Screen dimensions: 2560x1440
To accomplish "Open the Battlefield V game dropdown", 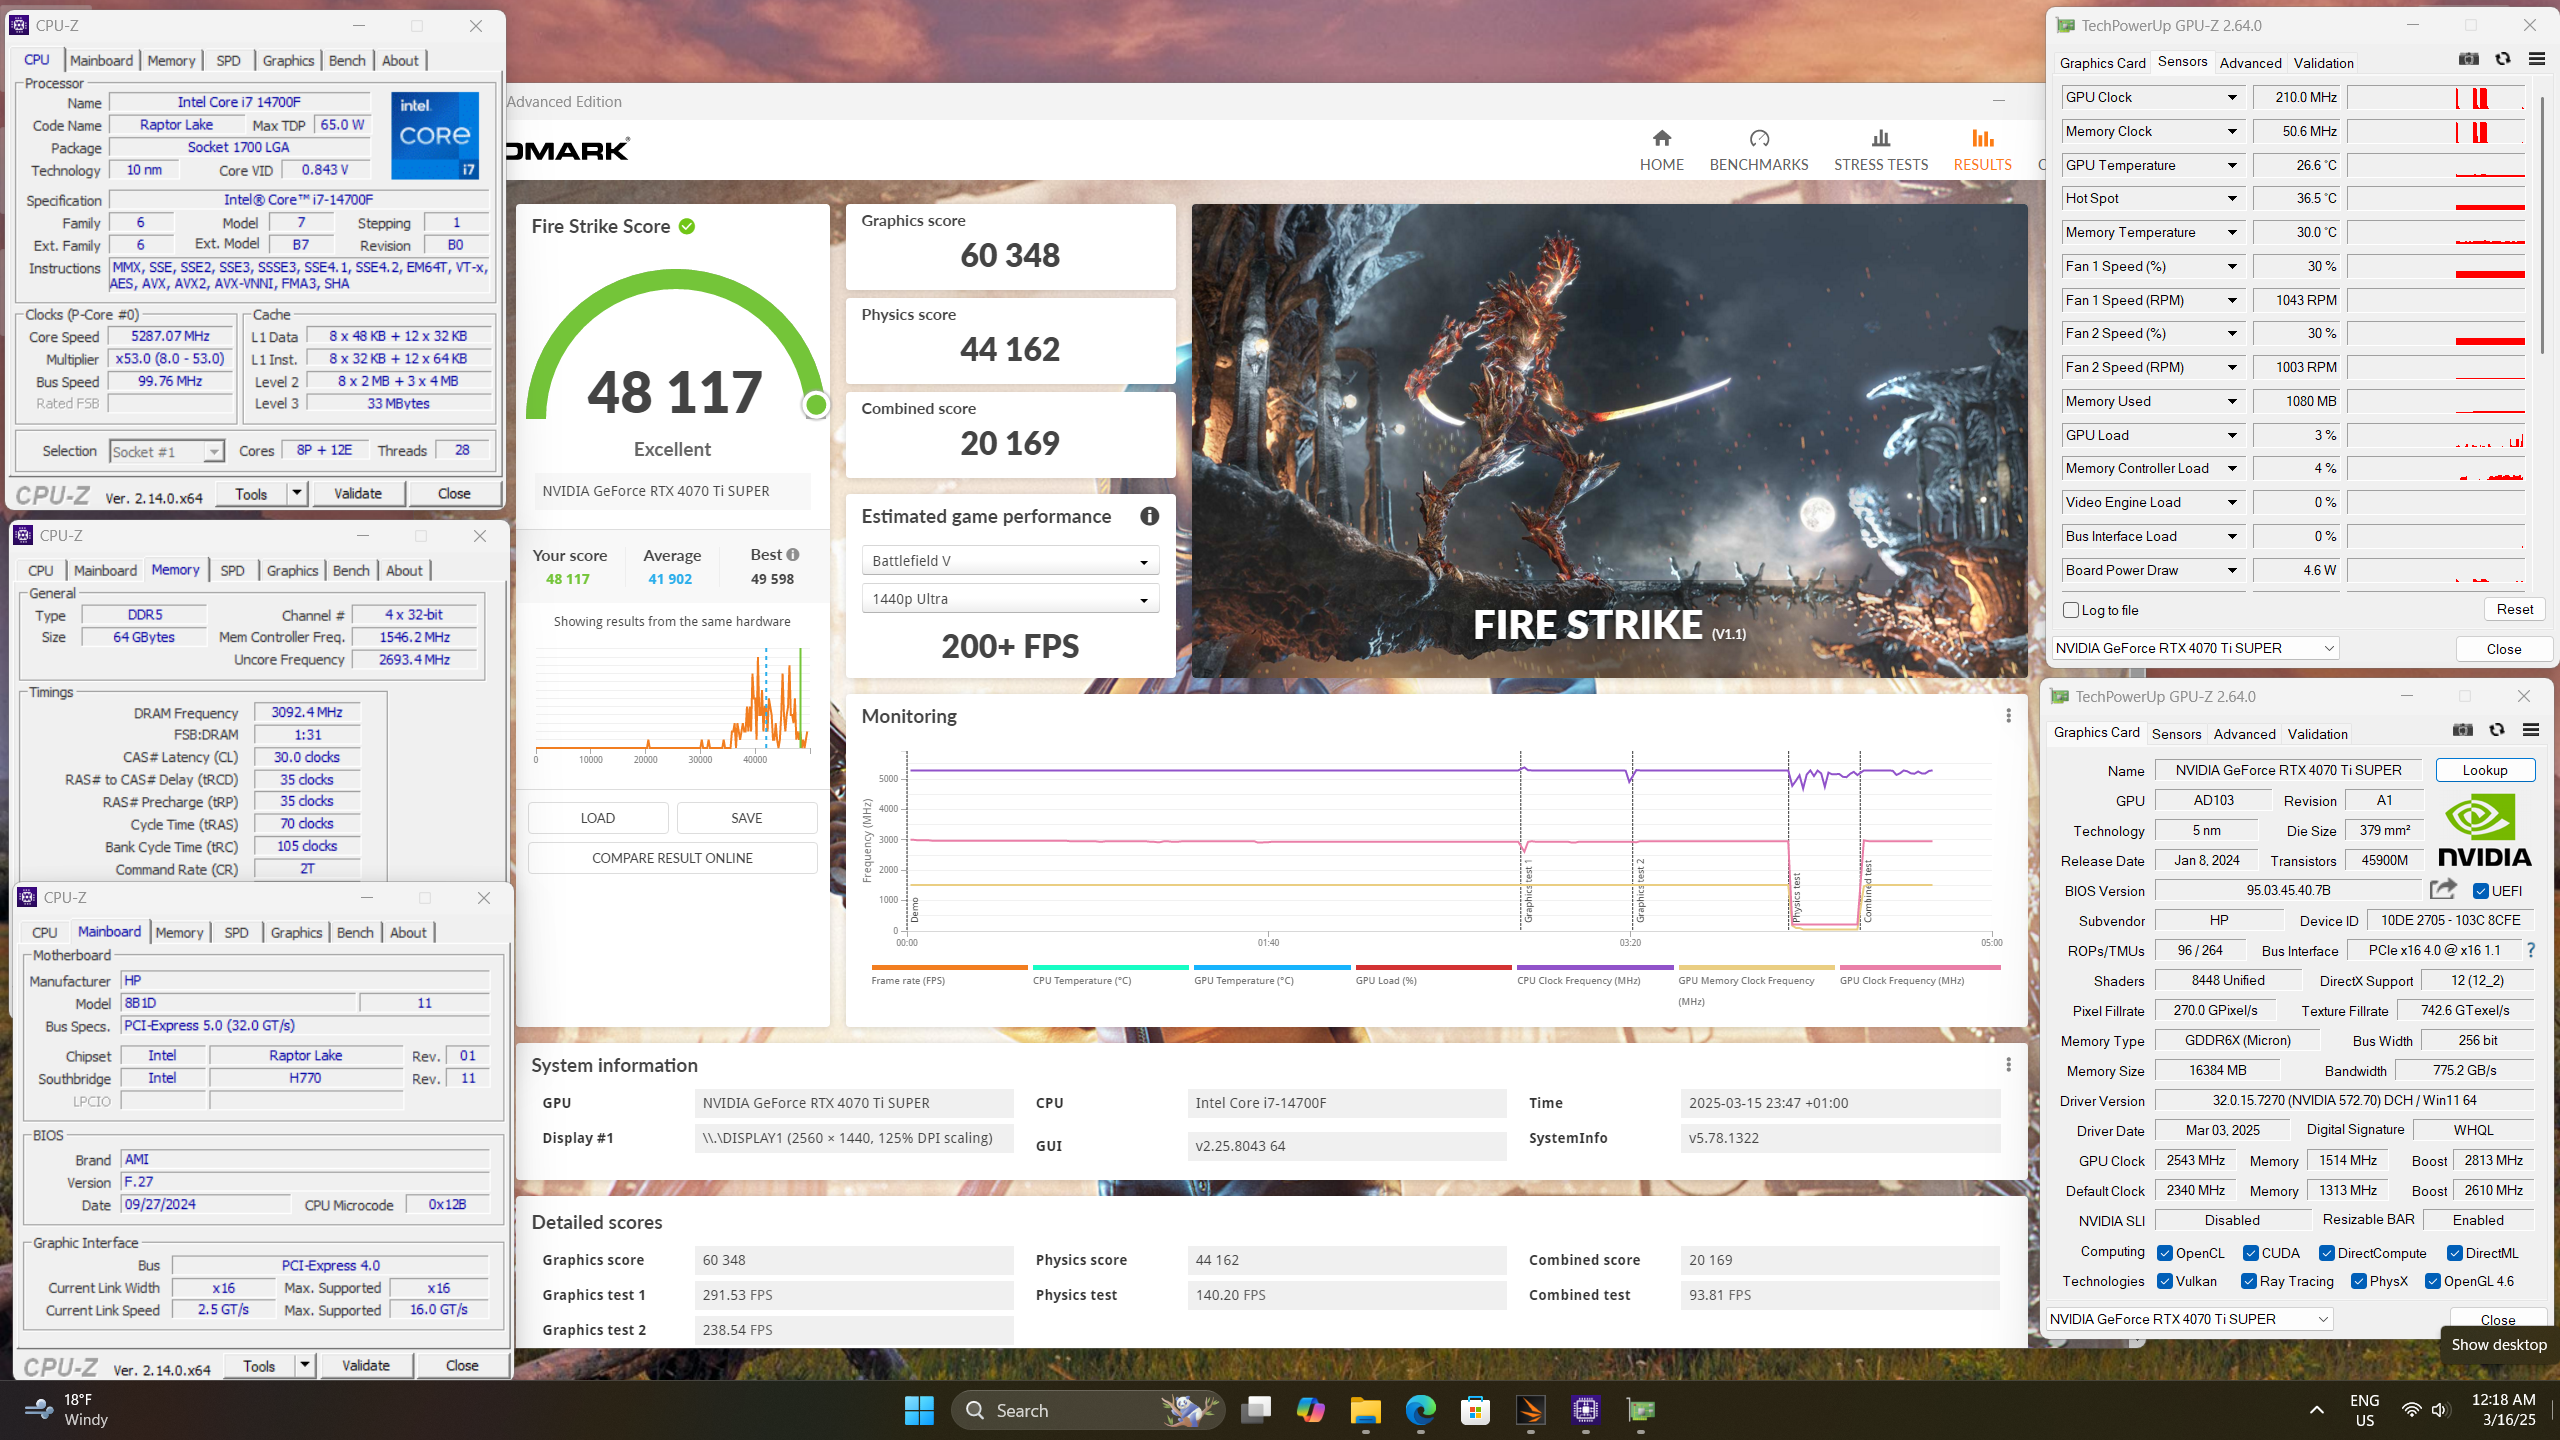I will pos(1010,561).
